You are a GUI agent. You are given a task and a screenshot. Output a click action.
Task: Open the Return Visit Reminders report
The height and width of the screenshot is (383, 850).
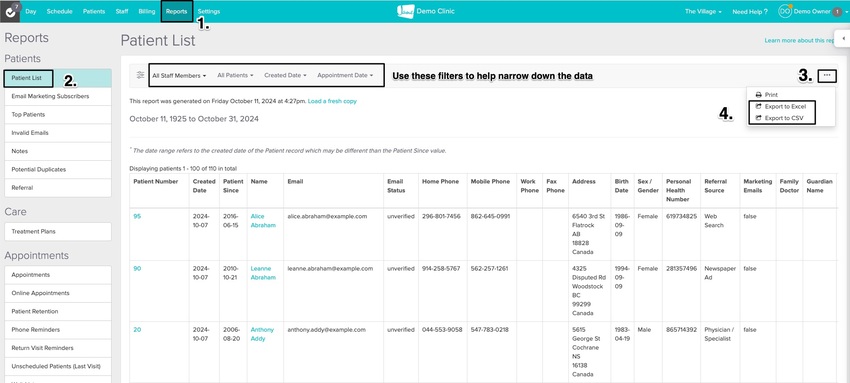point(57,348)
